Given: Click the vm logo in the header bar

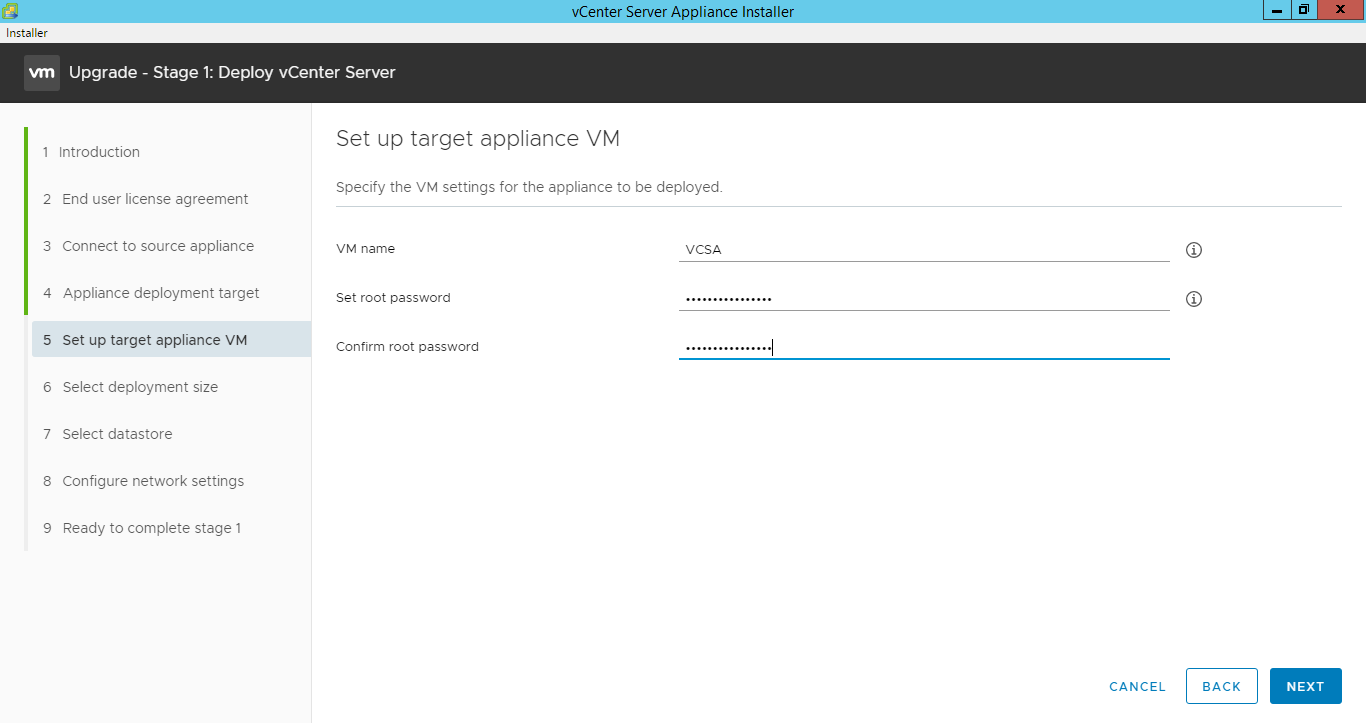Looking at the screenshot, I should [x=41, y=72].
